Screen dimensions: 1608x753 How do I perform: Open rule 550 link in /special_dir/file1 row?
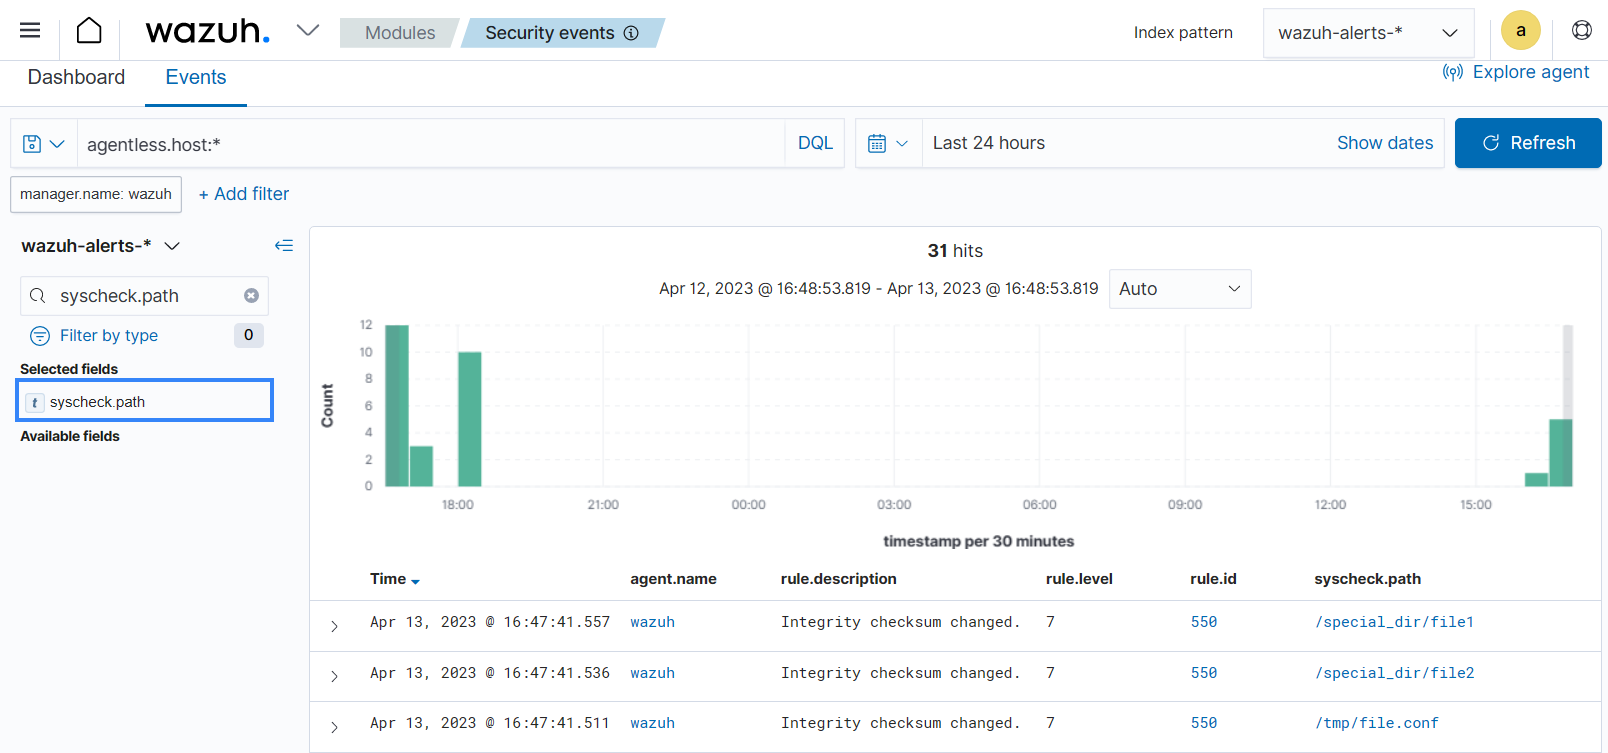1204,622
